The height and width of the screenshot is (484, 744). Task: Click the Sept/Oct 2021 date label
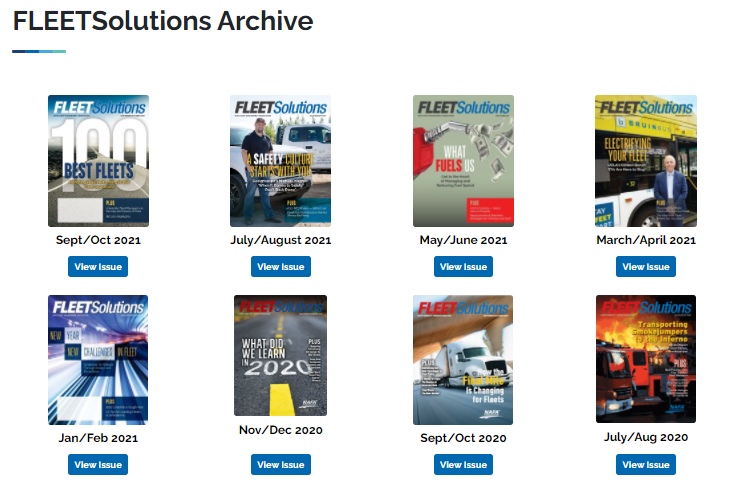[x=98, y=240]
